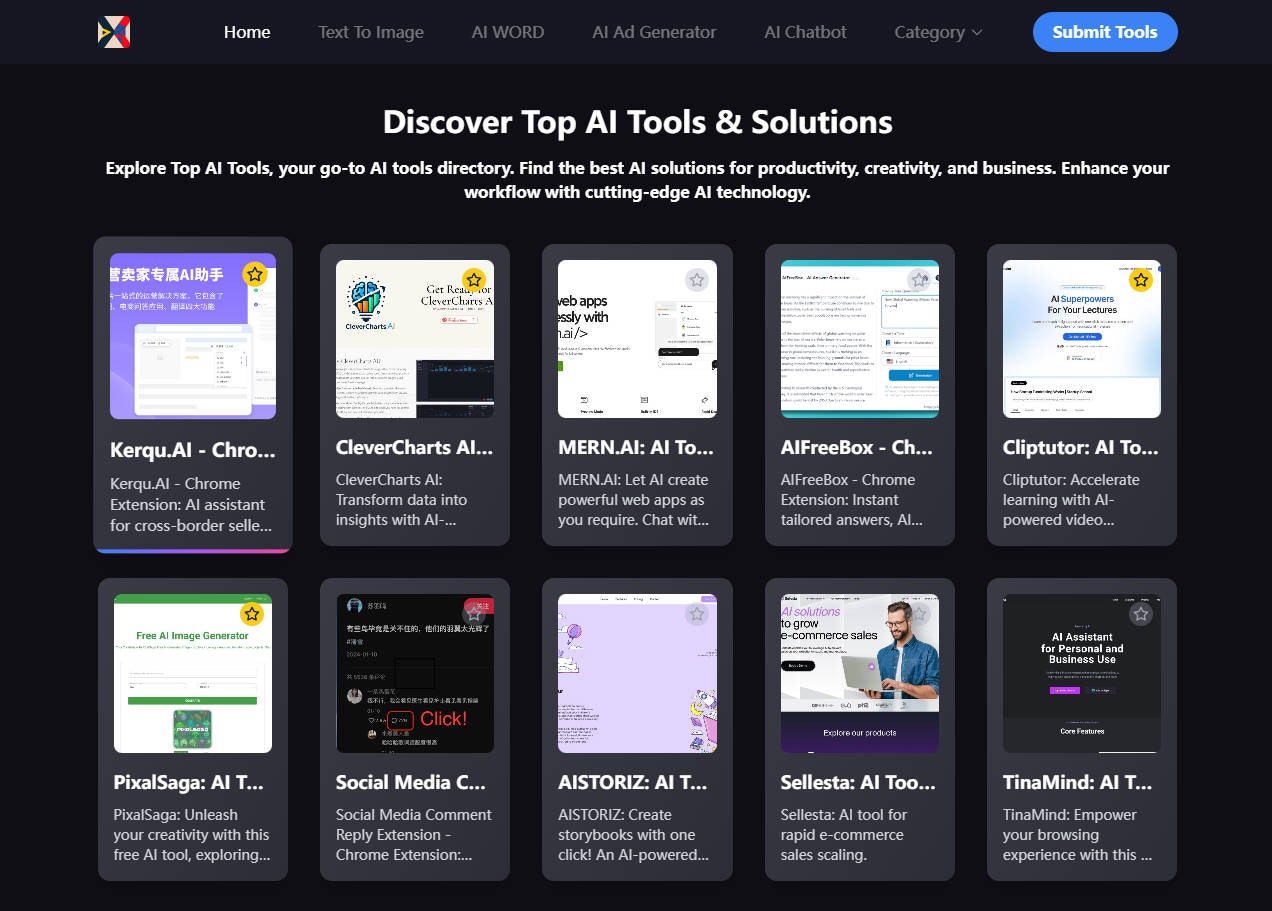Expand the Category dropdown menu
Viewport: 1272px width, 911px height.
[x=938, y=32]
